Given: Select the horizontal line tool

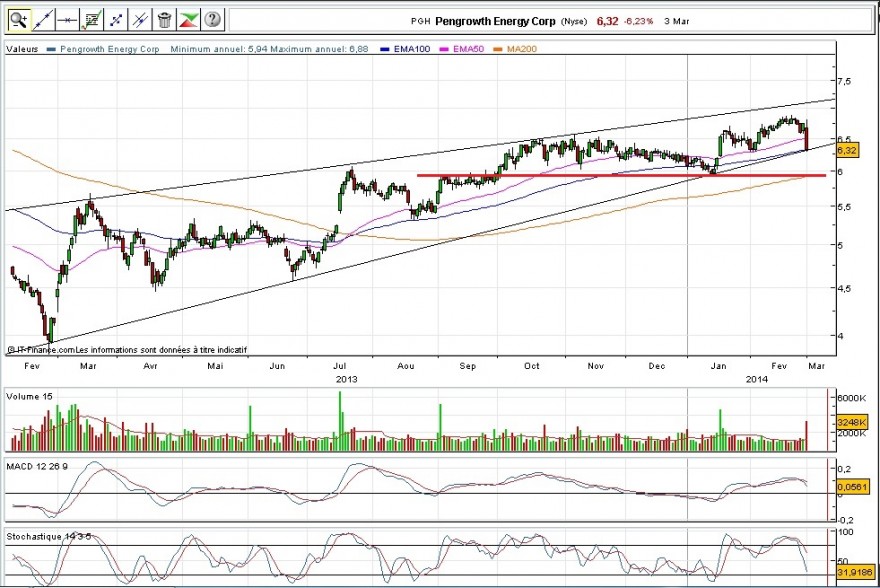Looking at the screenshot, I should tap(67, 20).
